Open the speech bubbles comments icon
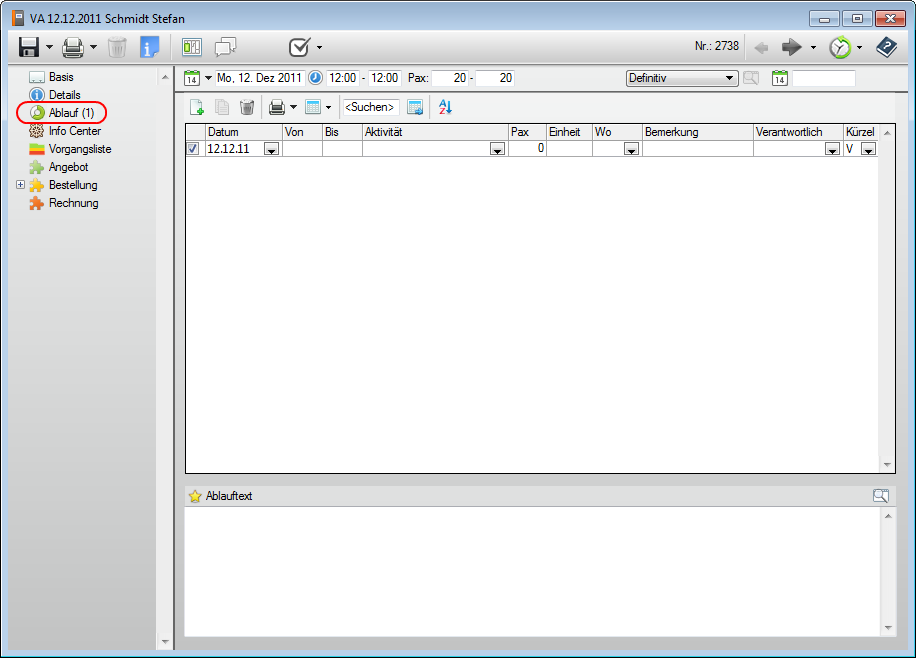Image resolution: width=916 pixels, height=658 pixels. coord(225,47)
